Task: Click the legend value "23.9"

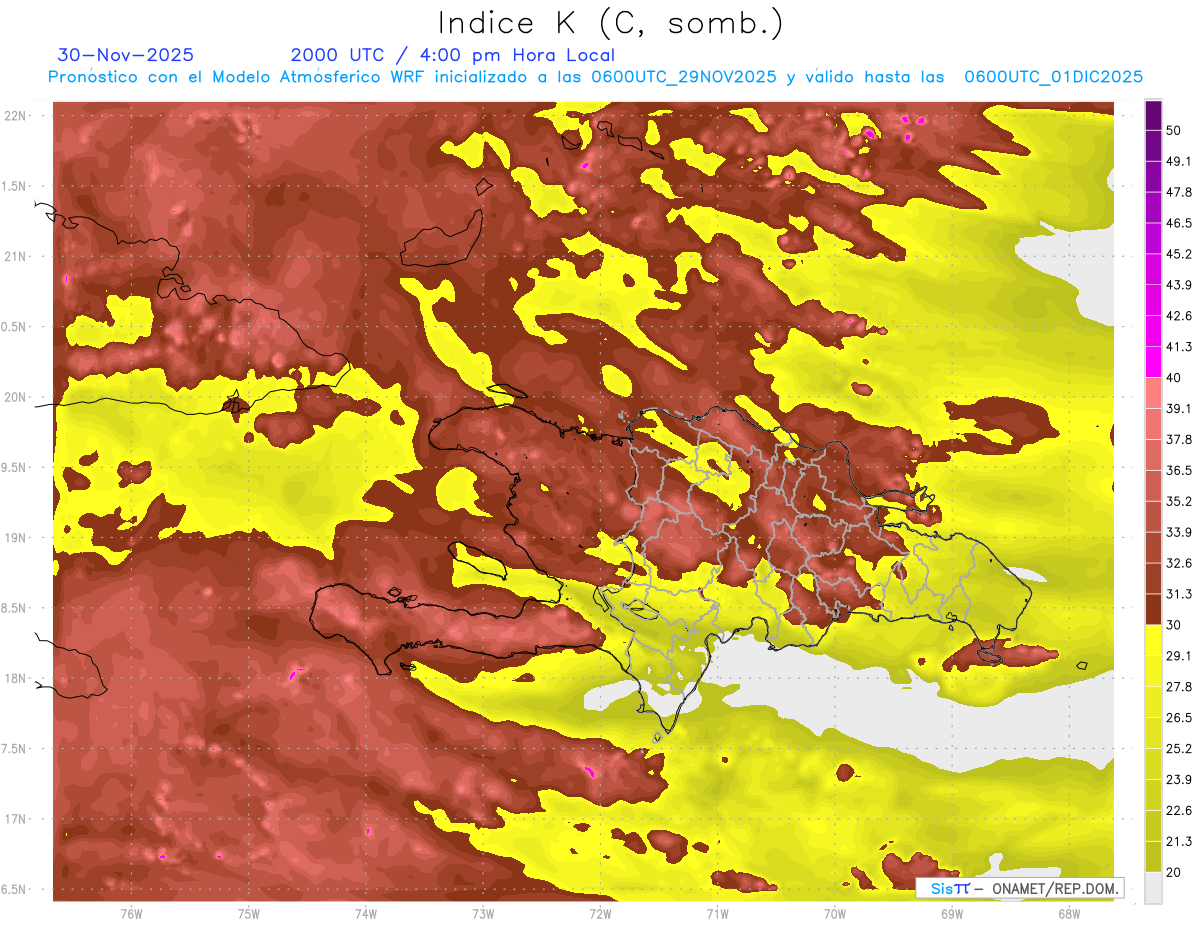Action: point(1178,780)
